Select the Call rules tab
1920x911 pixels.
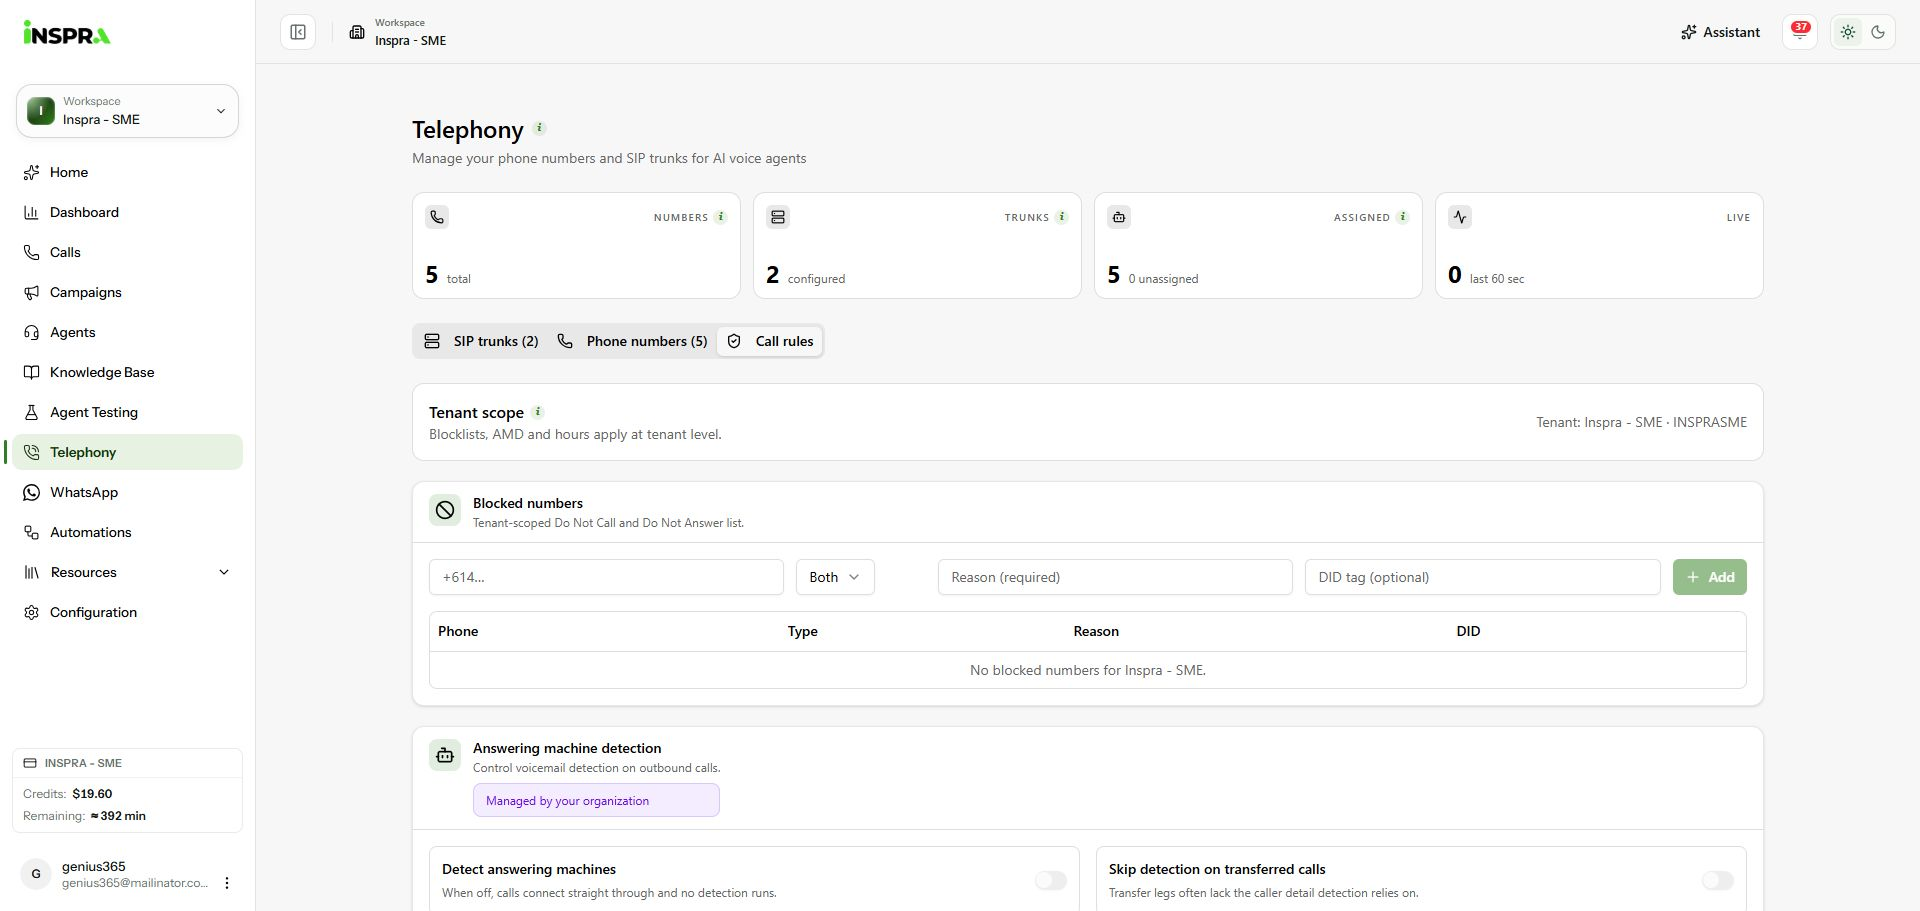point(770,341)
